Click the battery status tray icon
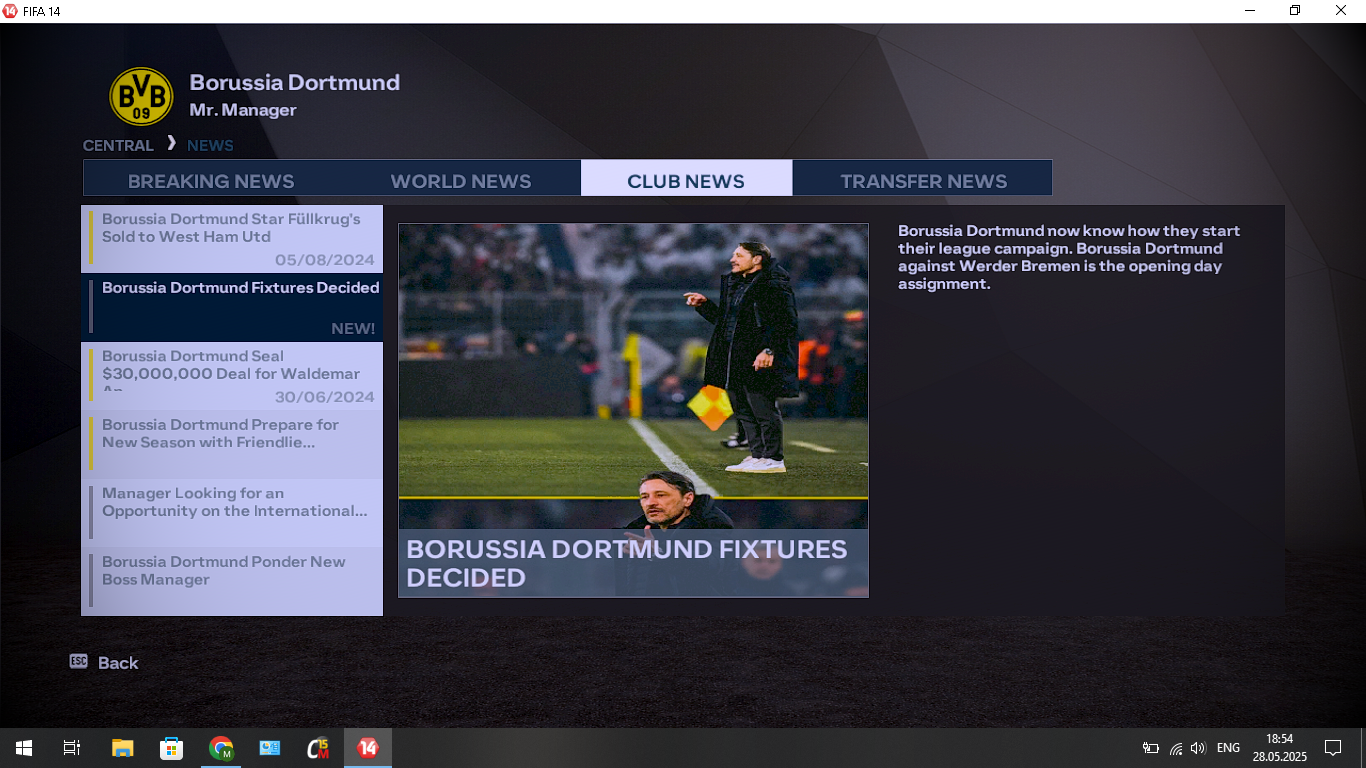This screenshot has width=1366, height=768. click(x=1151, y=748)
